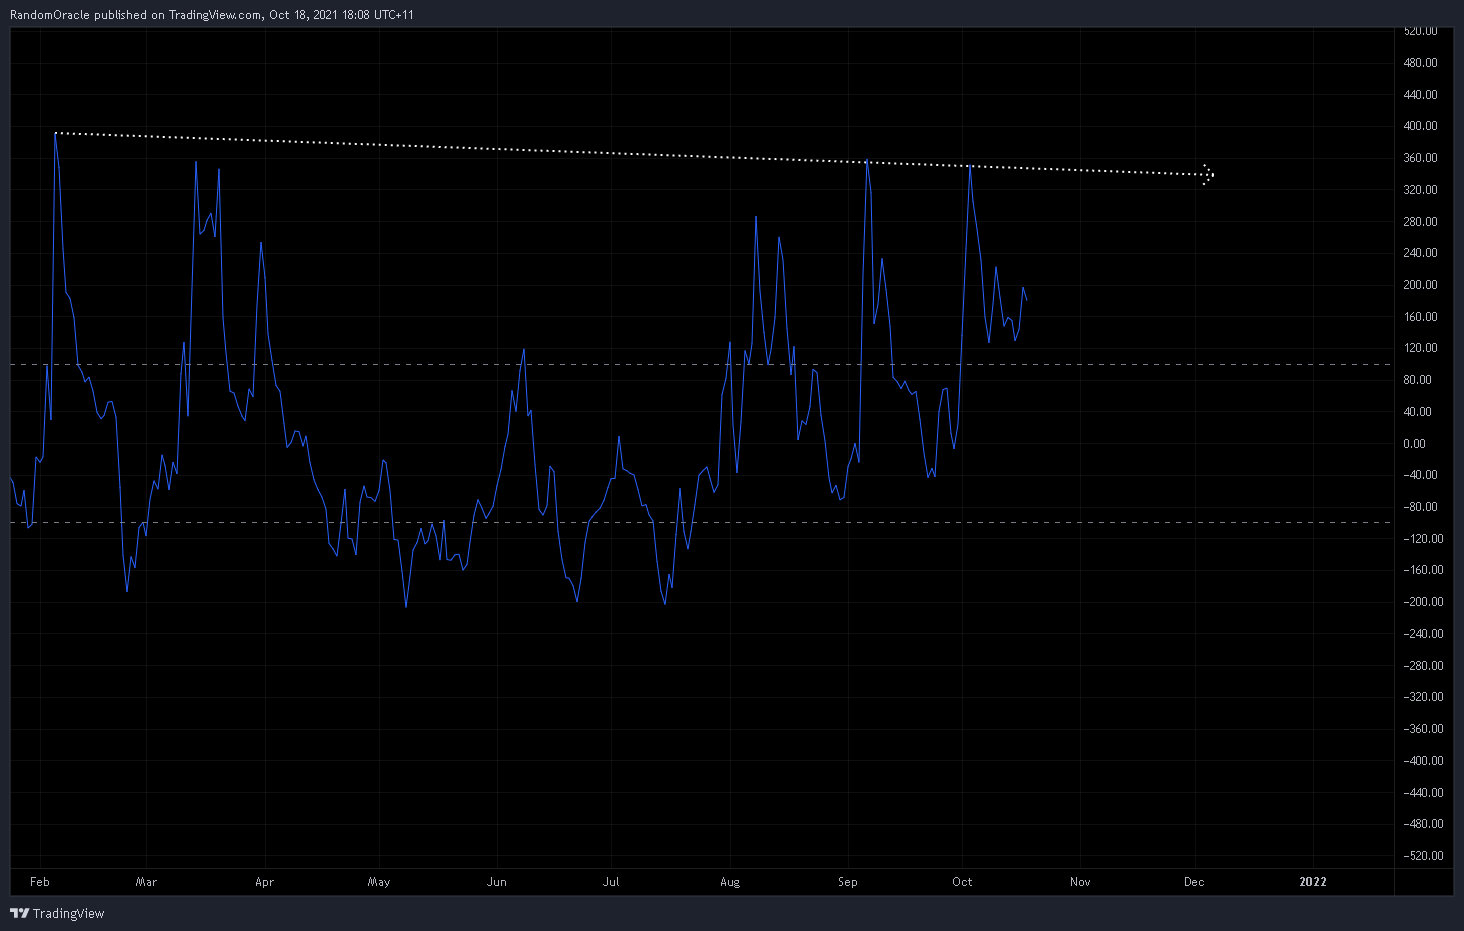Click the −80.00 price scale value
This screenshot has width=1464, height=931.
(1420, 507)
